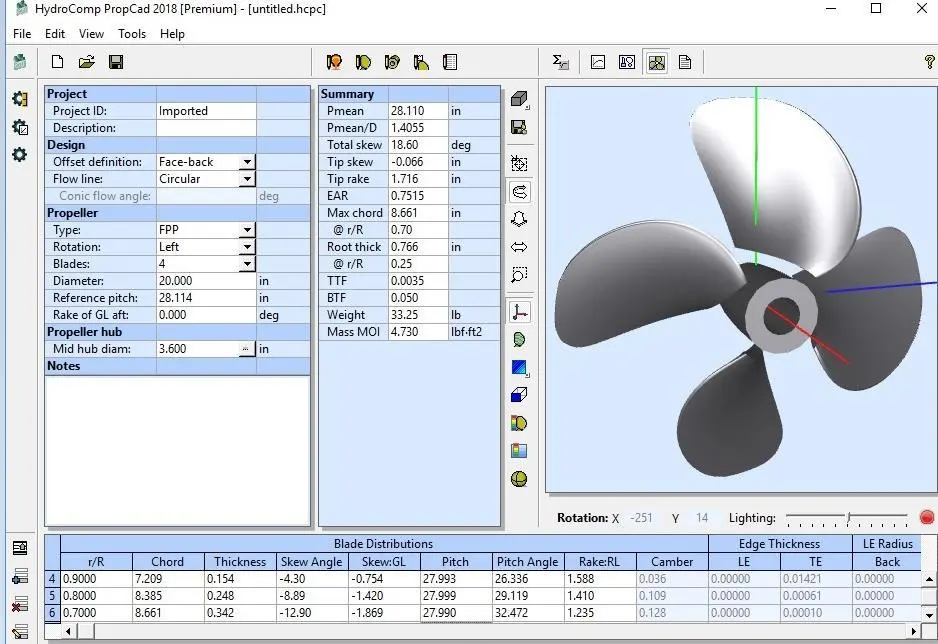Click the help question mark icon
The width and height of the screenshot is (938, 644).
(930, 62)
